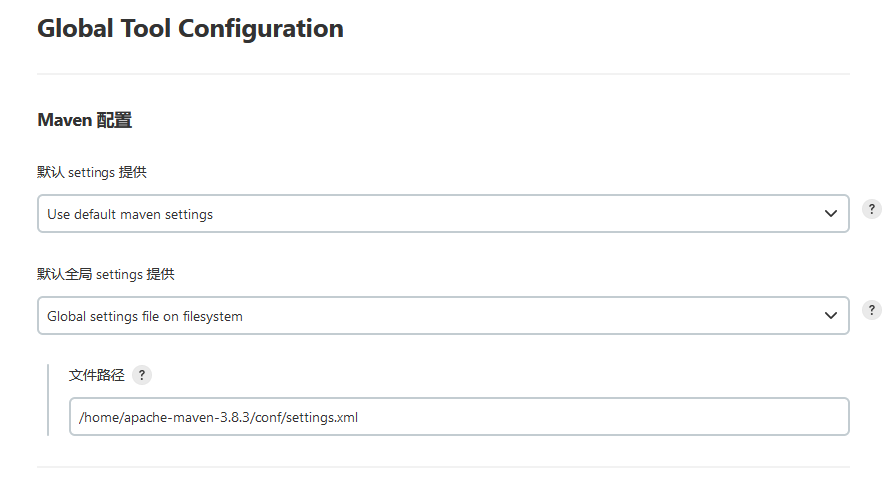Open help for 默认全局 settings 提供 dropdown

871,310
